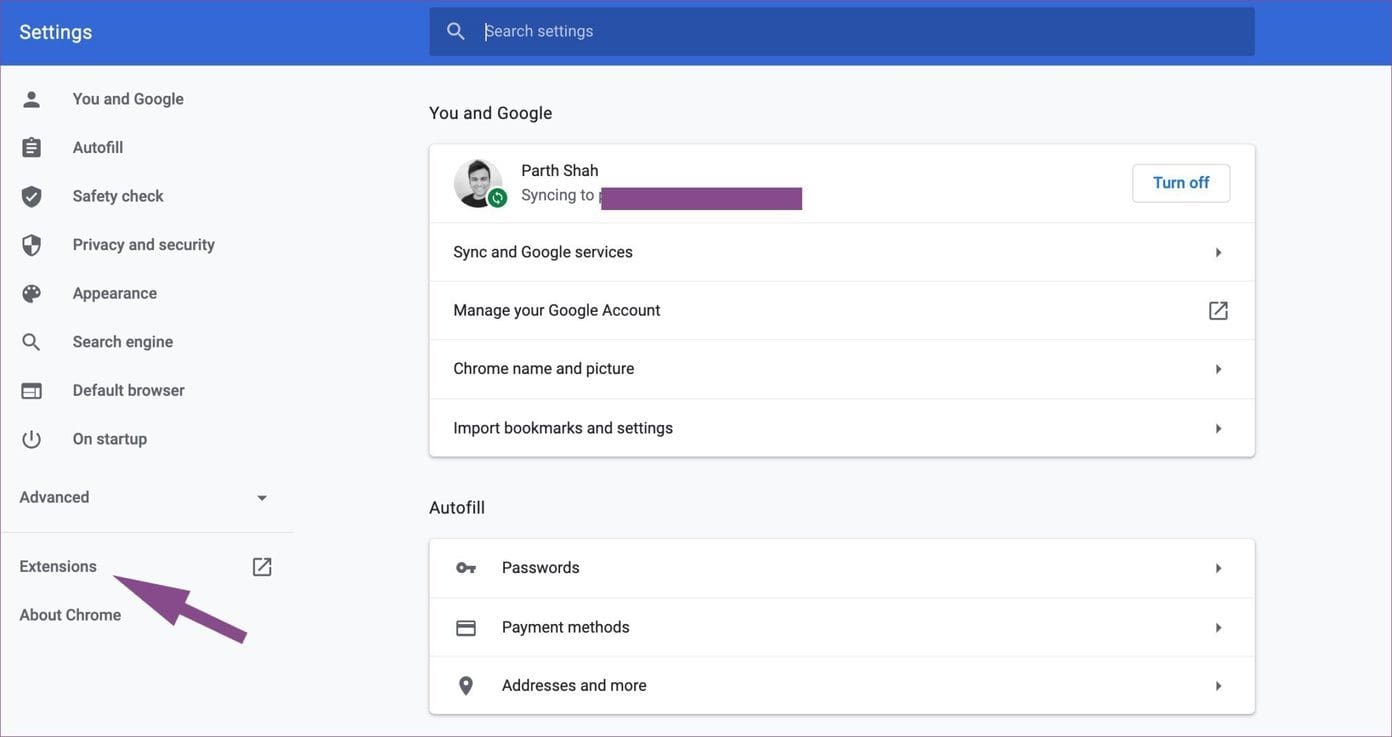1392x737 pixels.
Task: Click Sync and Google services text
Action: pos(543,252)
